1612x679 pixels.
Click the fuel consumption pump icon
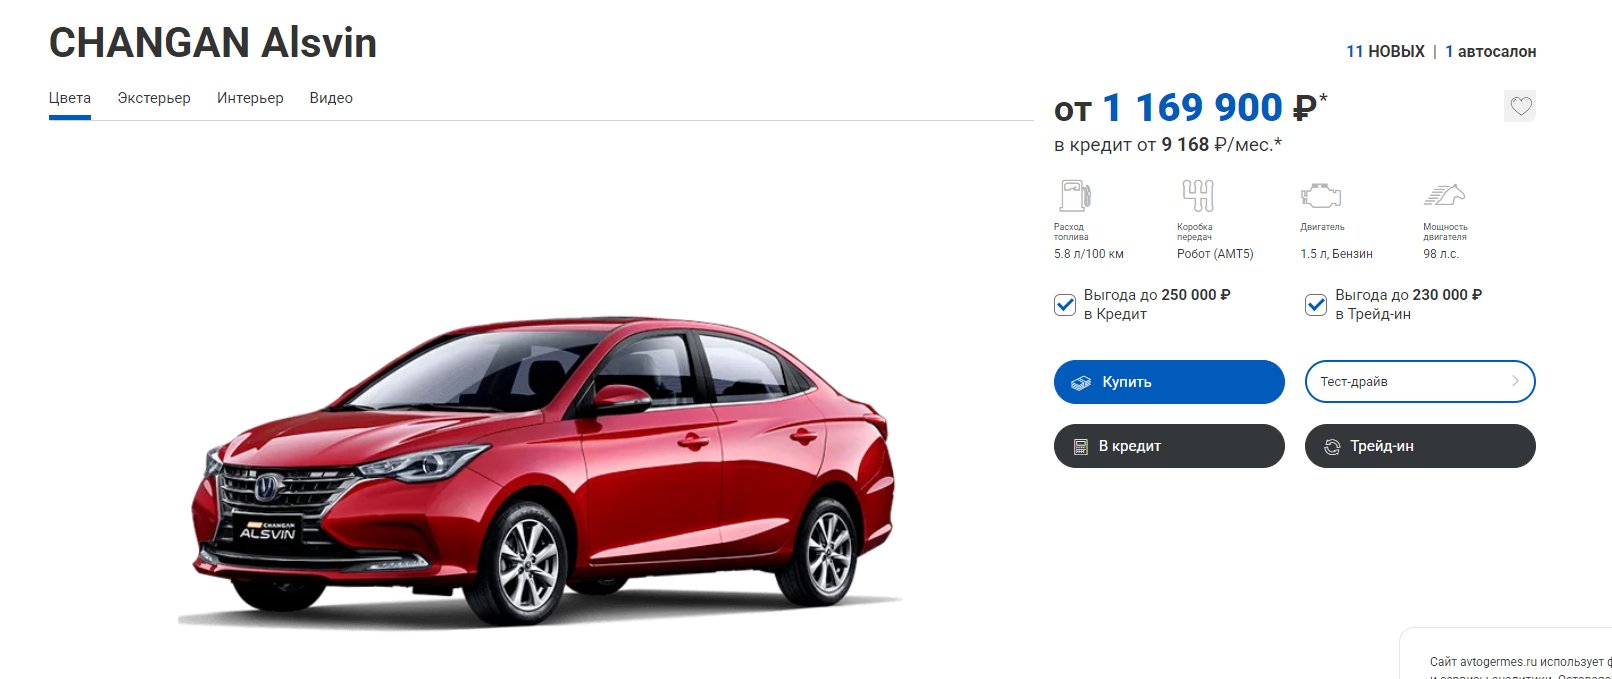[1074, 195]
